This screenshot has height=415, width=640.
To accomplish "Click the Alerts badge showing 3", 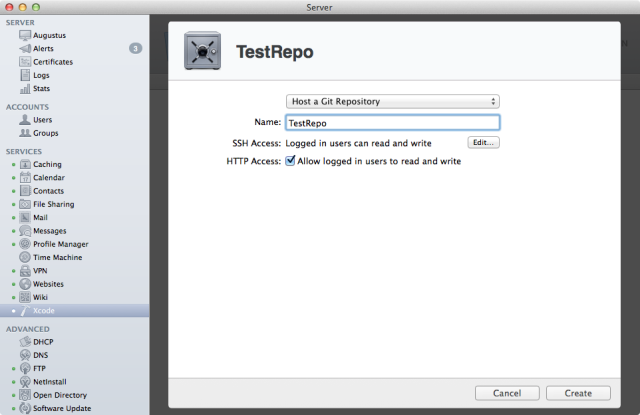I will [136, 49].
